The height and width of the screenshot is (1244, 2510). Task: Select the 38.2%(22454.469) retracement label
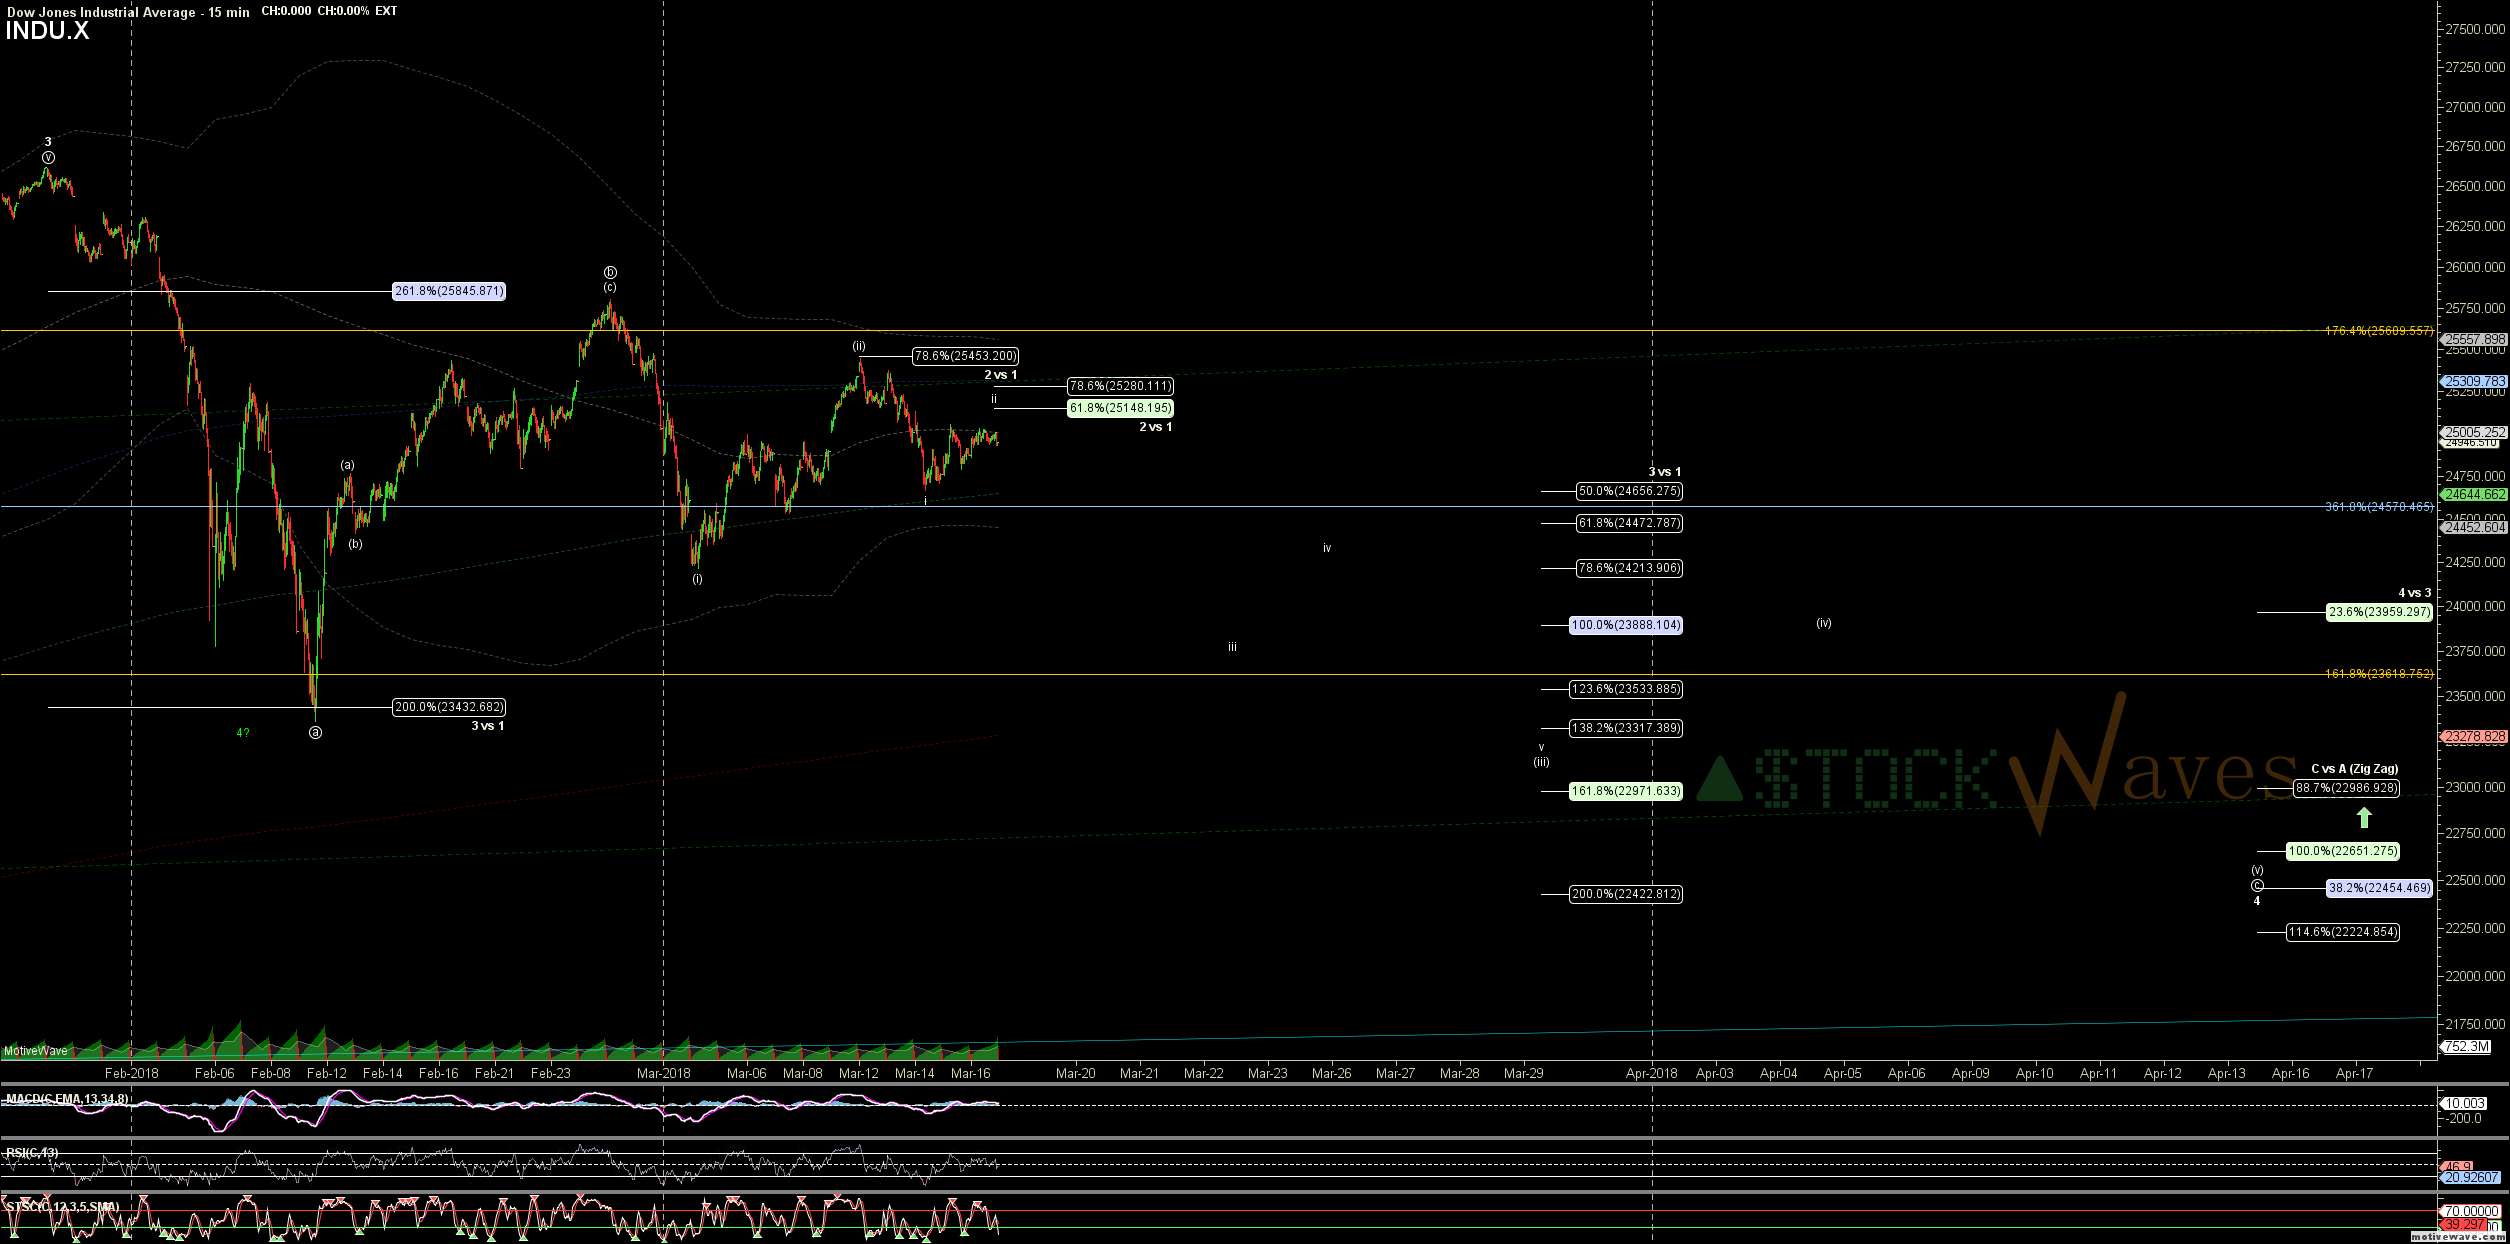[2379, 888]
